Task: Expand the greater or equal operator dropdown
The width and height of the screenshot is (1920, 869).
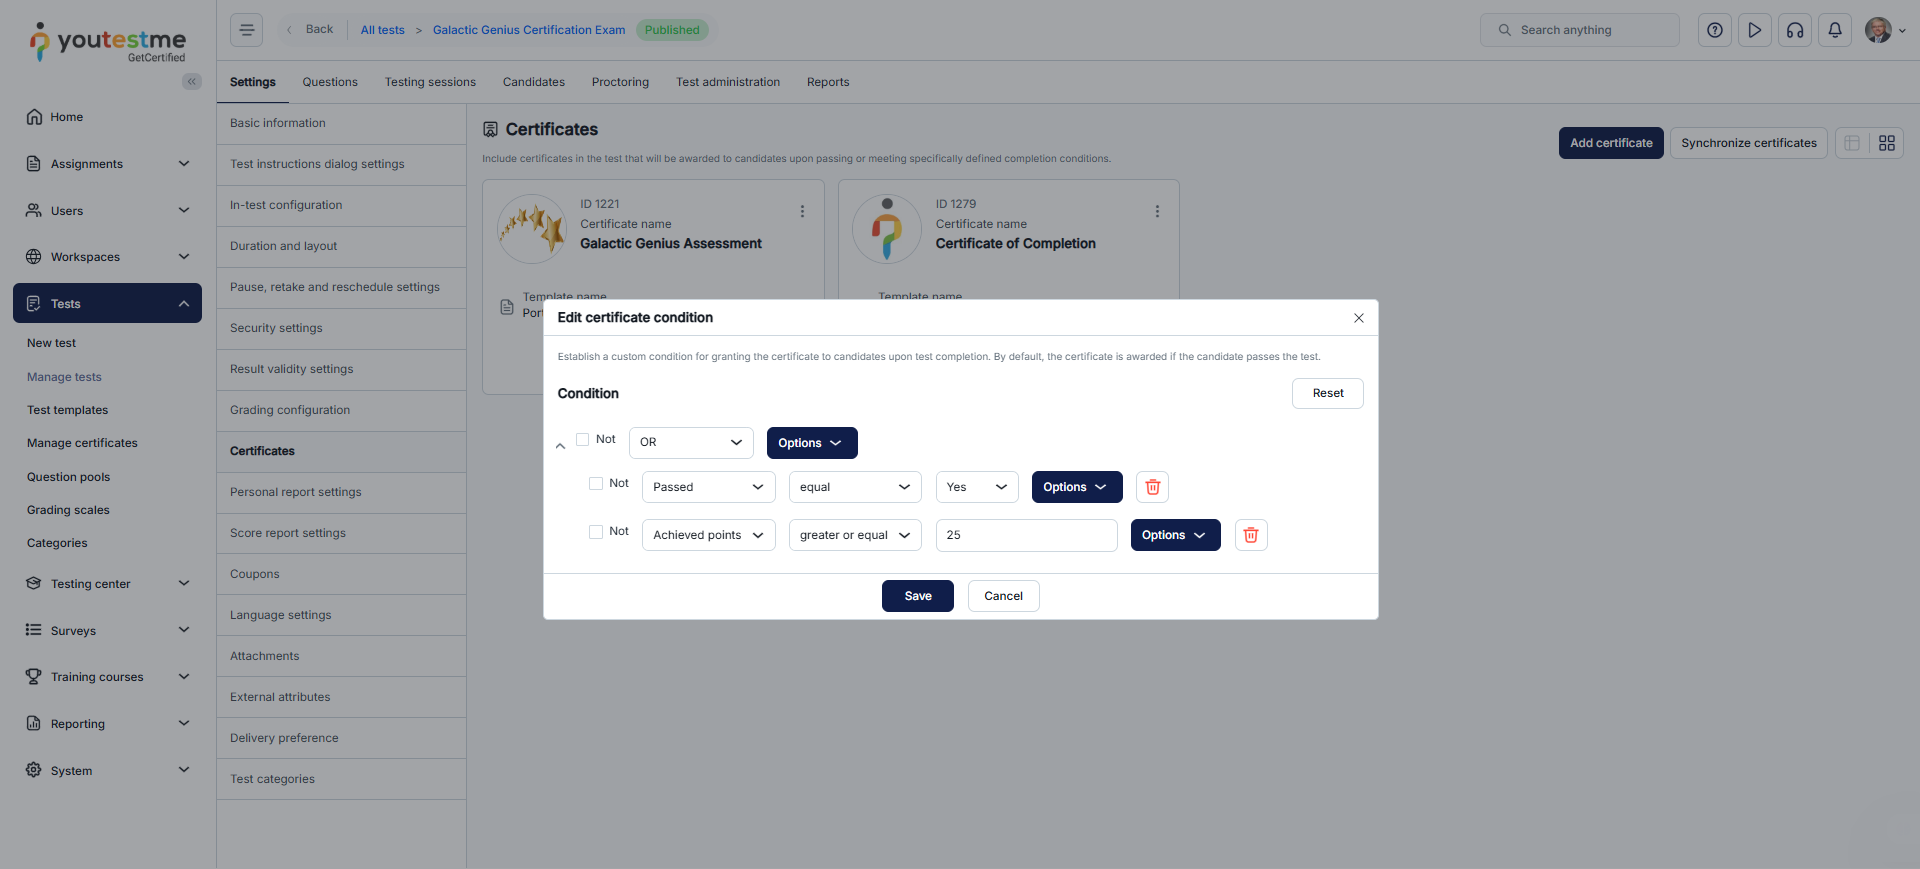Action: pyautogui.click(x=854, y=535)
